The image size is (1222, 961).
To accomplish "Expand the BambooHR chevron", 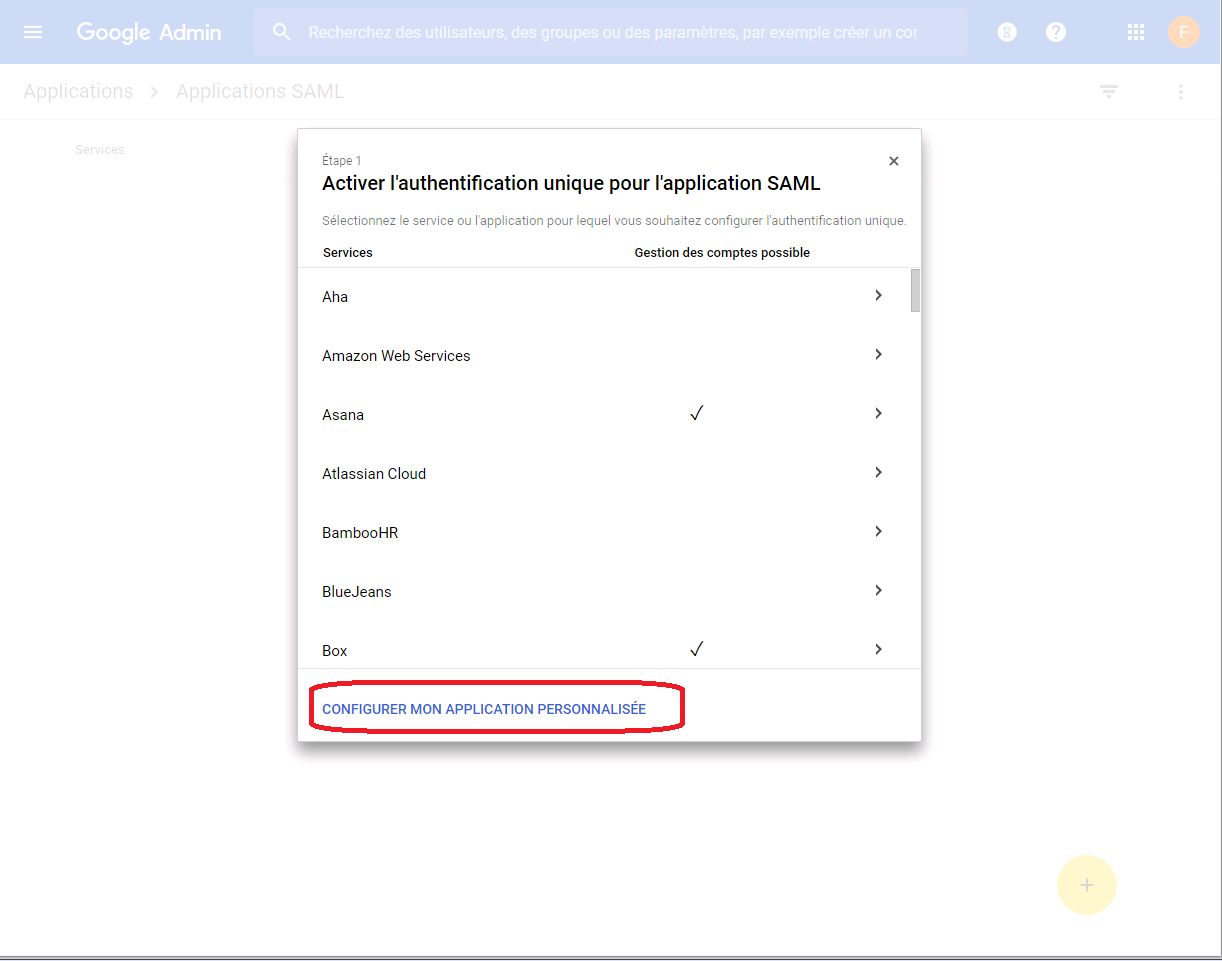I will [878, 531].
